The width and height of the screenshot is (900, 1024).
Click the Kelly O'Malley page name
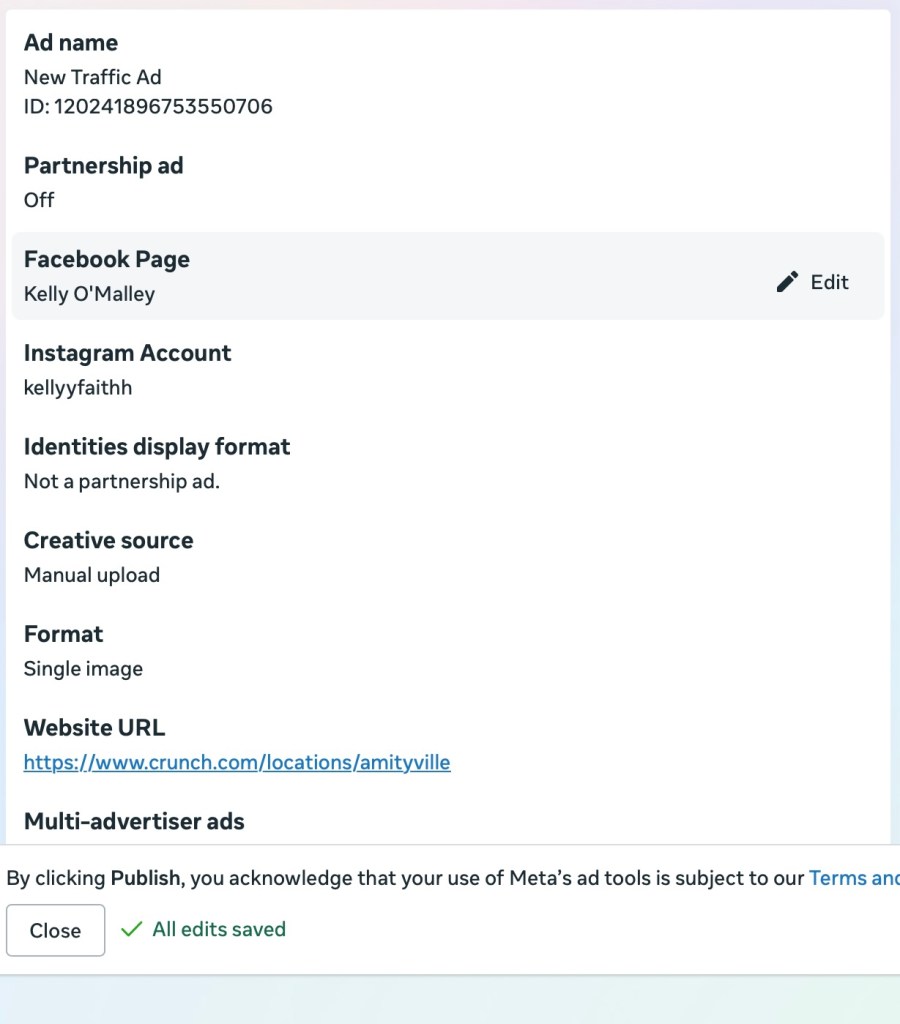pyautogui.click(x=89, y=294)
